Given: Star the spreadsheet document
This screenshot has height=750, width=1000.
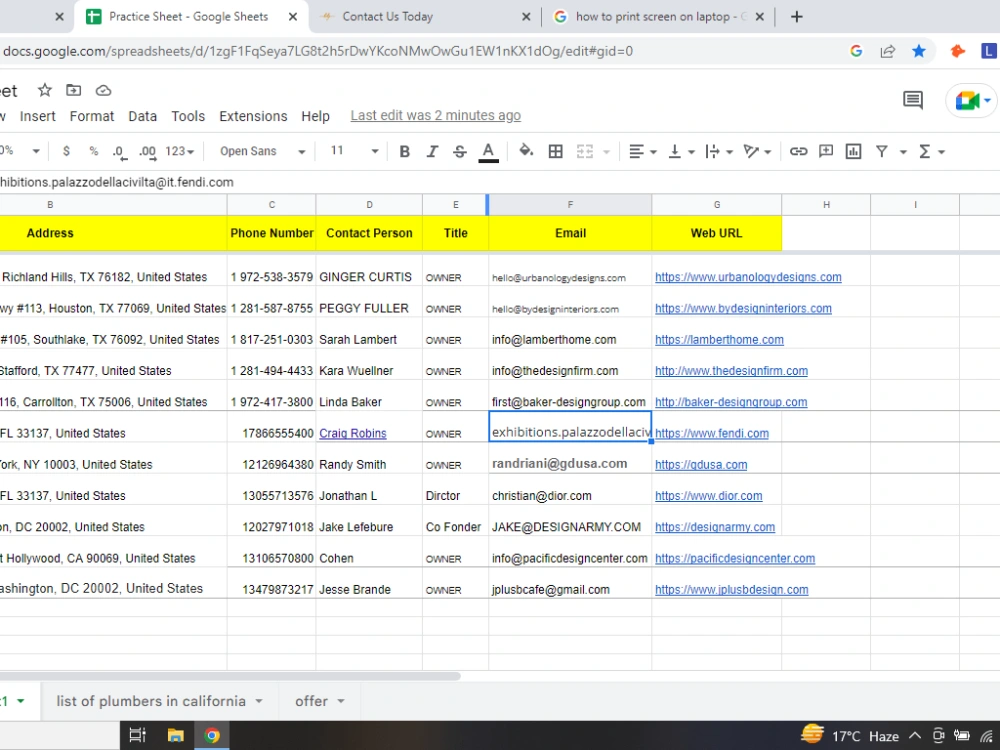Looking at the screenshot, I should [45, 91].
